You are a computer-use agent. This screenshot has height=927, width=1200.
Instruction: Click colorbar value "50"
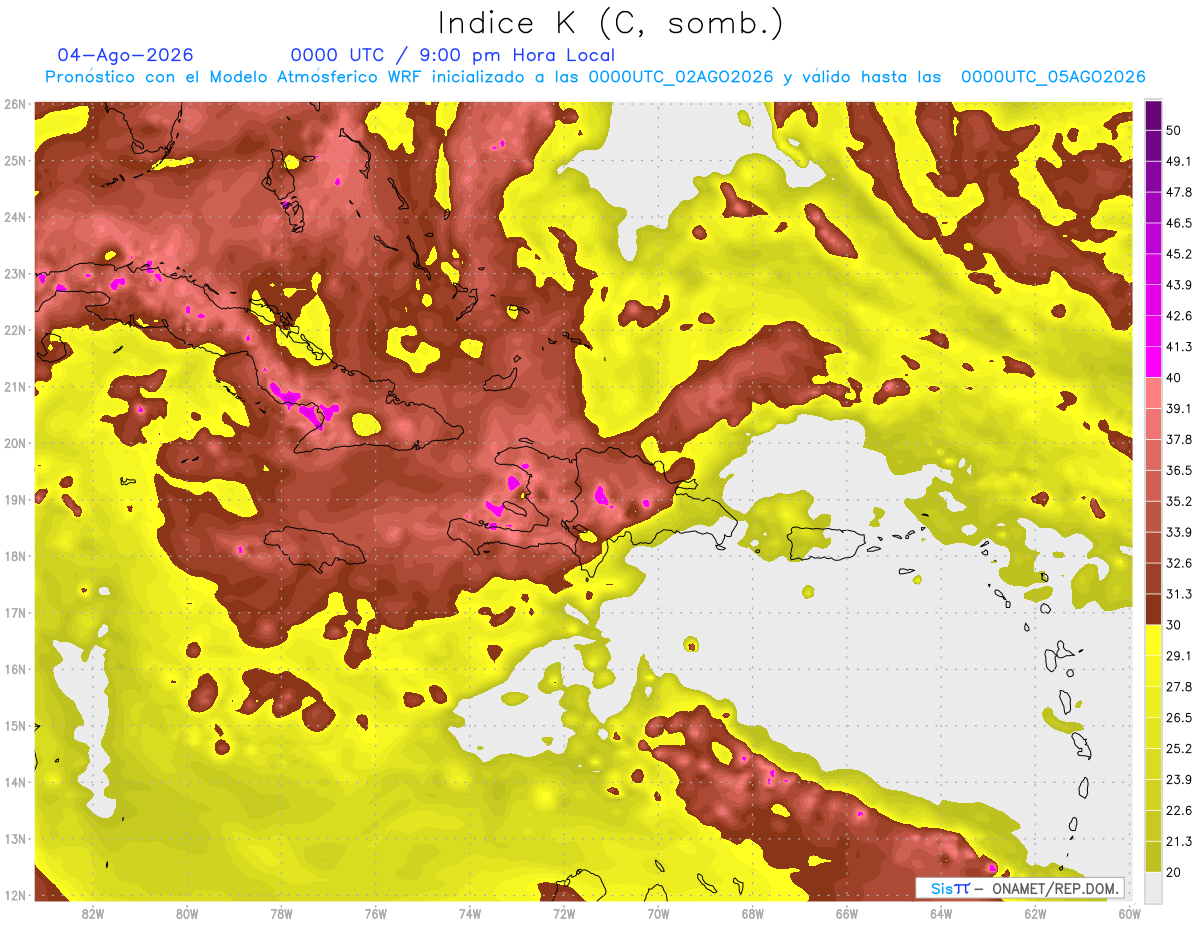(x=1175, y=130)
